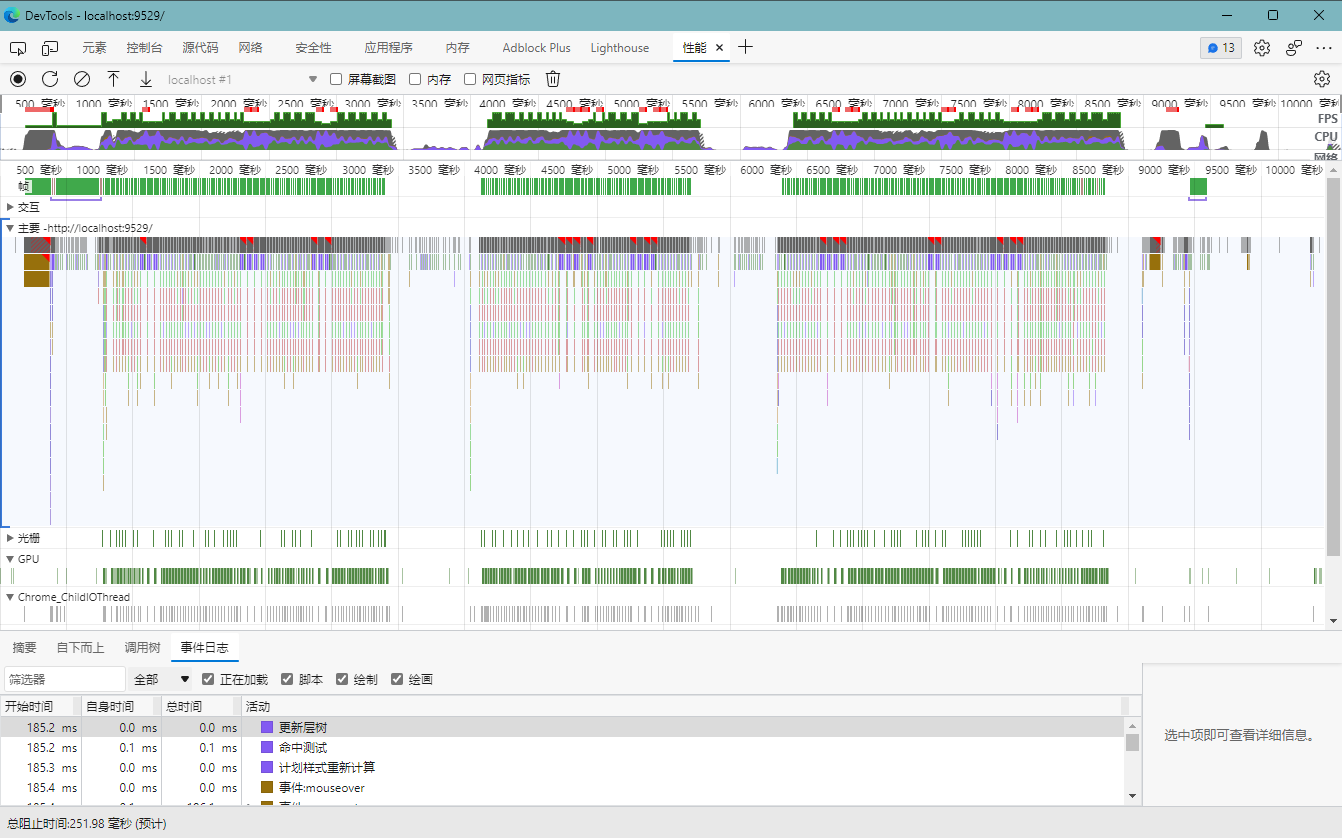Toggle device emulation toolbar icon
This screenshot has width=1342, height=838.
pyautogui.click(x=50, y=48)
